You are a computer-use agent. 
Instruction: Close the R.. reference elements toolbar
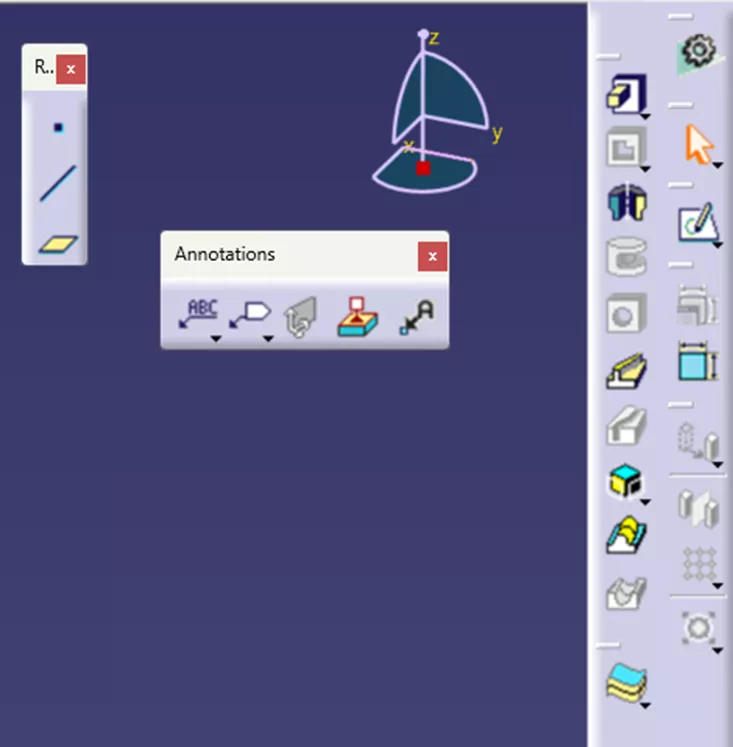pyautogui.click(x=71, y=69)
